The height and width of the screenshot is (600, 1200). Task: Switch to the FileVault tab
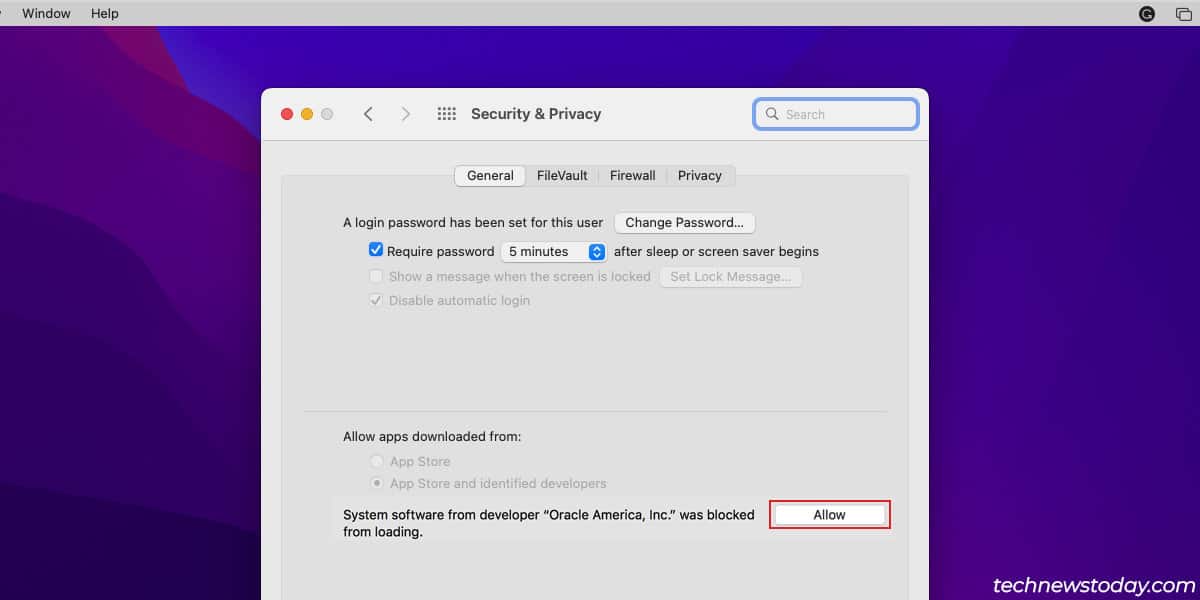click(x=562, y=175)
